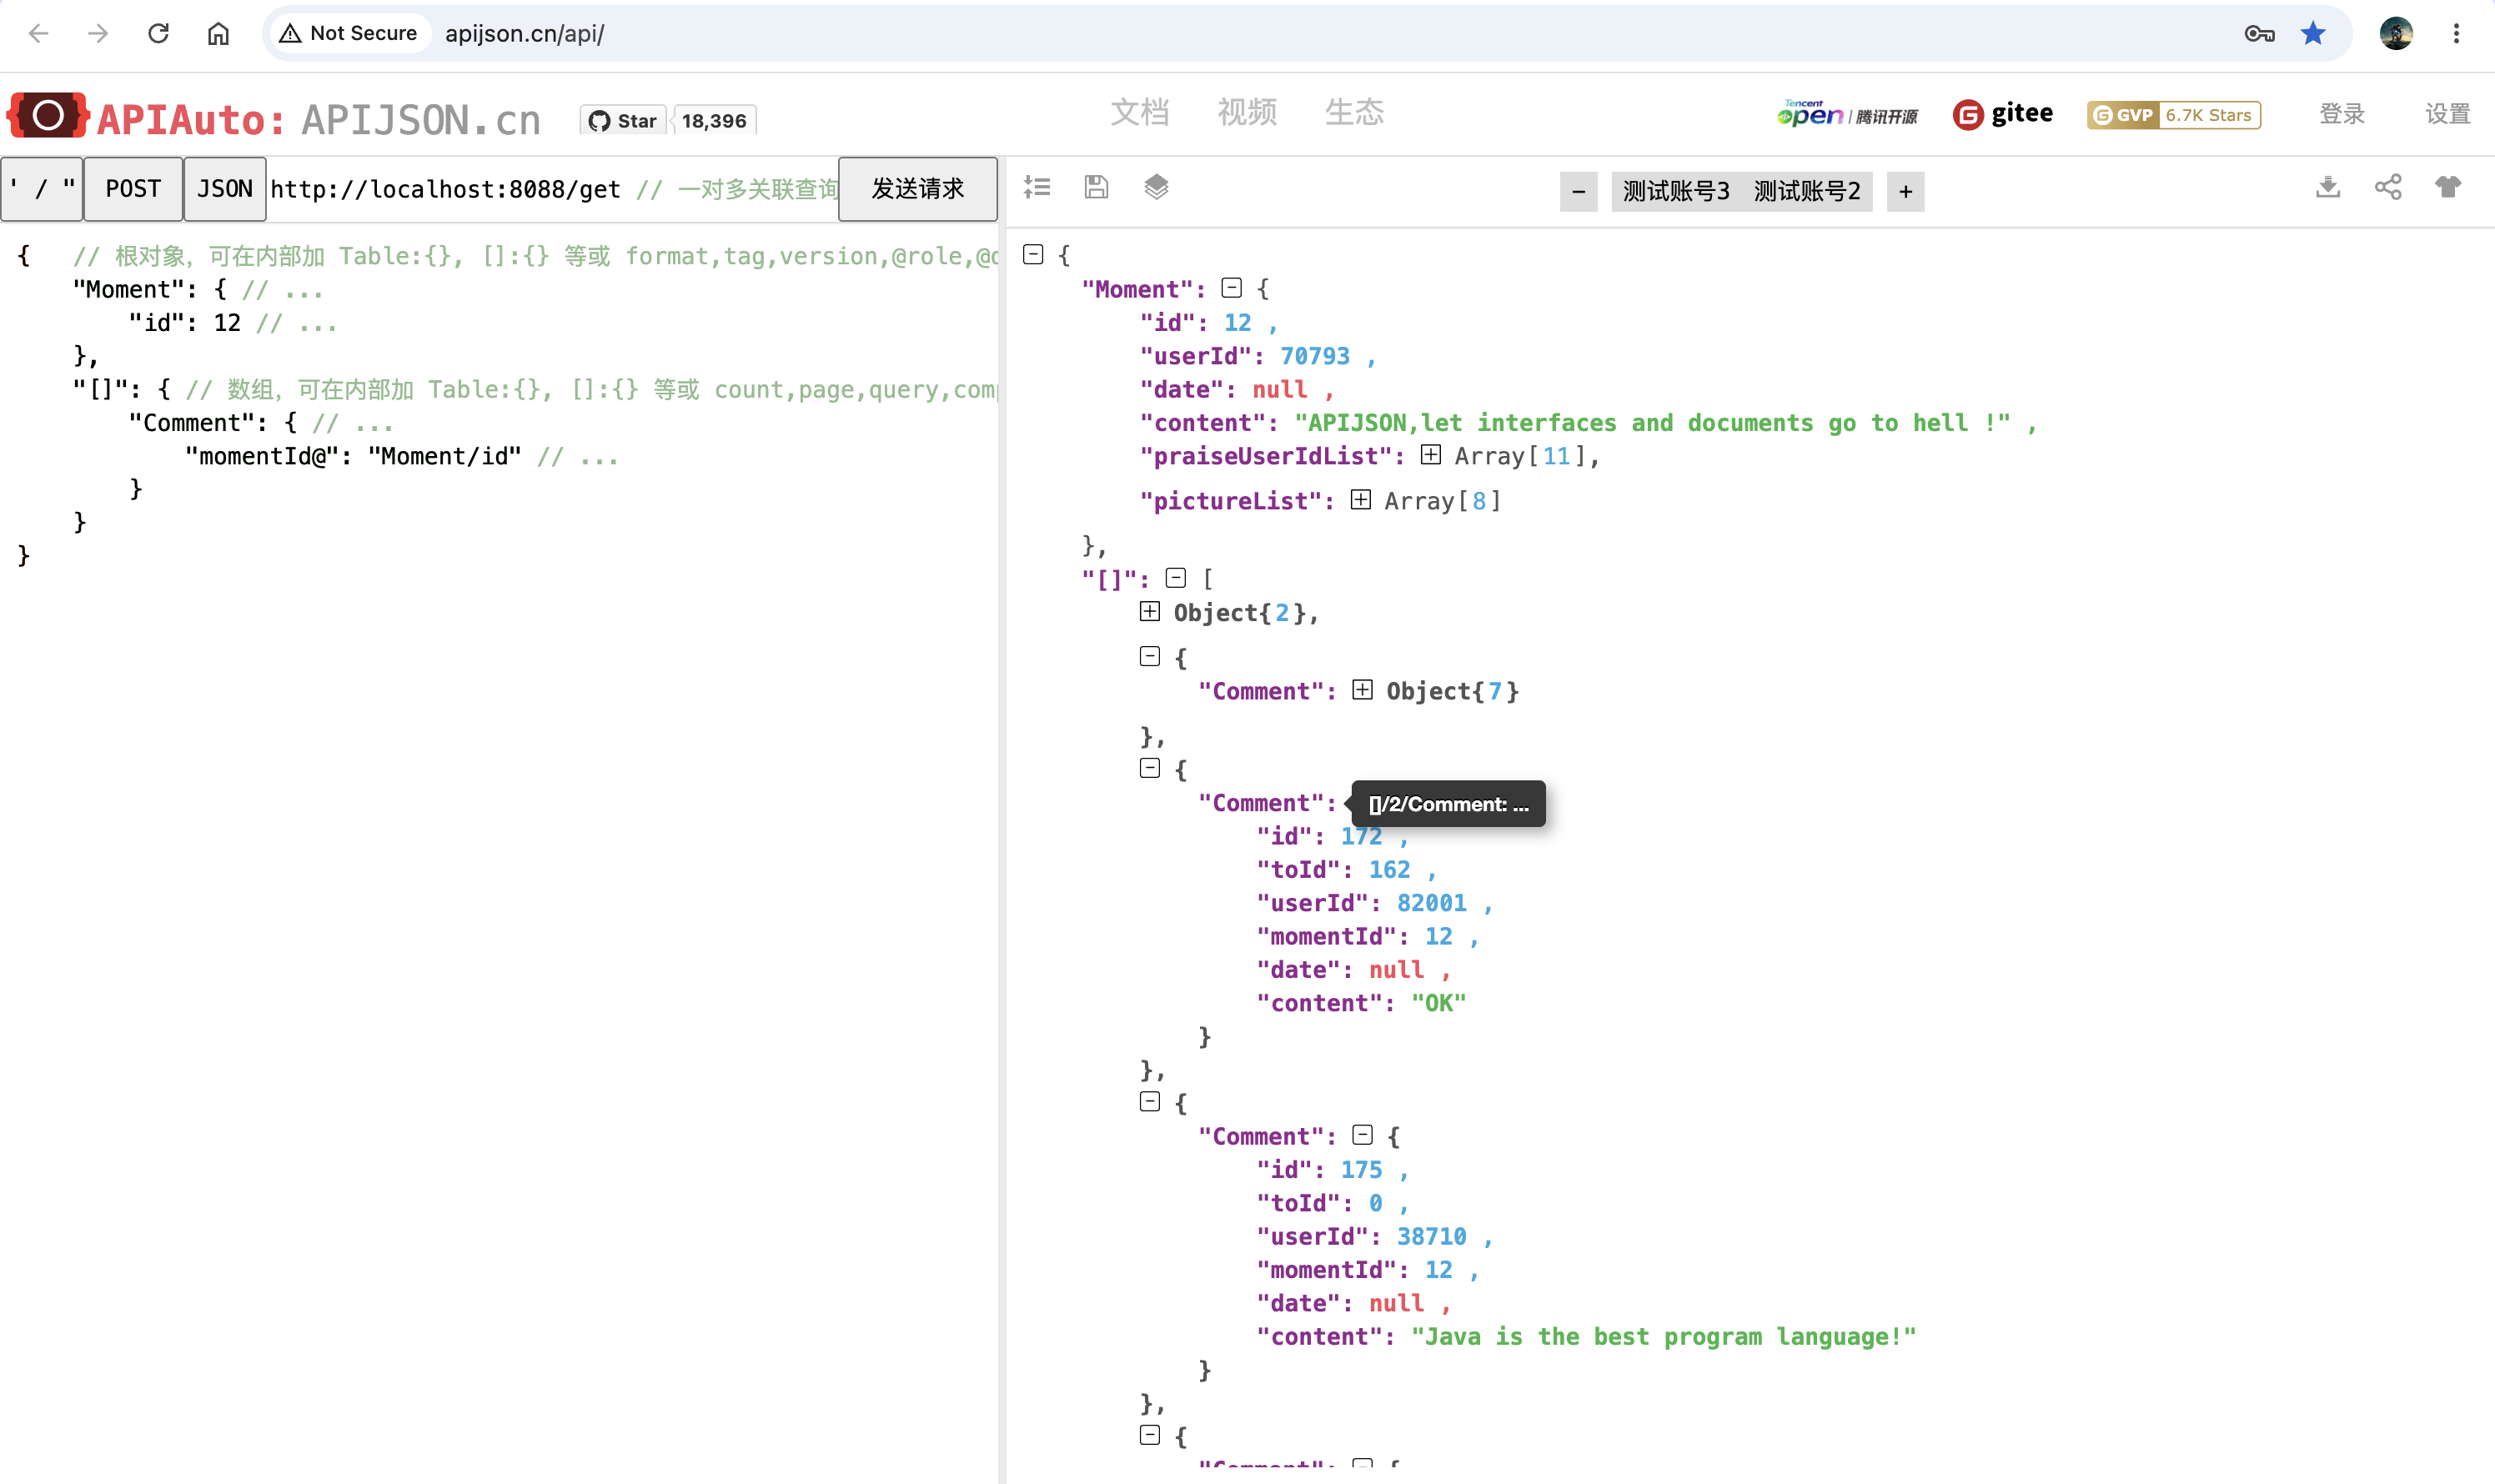Click the "toId": 162 value
The image size is (2495, 1484).
pyautogui.click(x=1390, y=869)
